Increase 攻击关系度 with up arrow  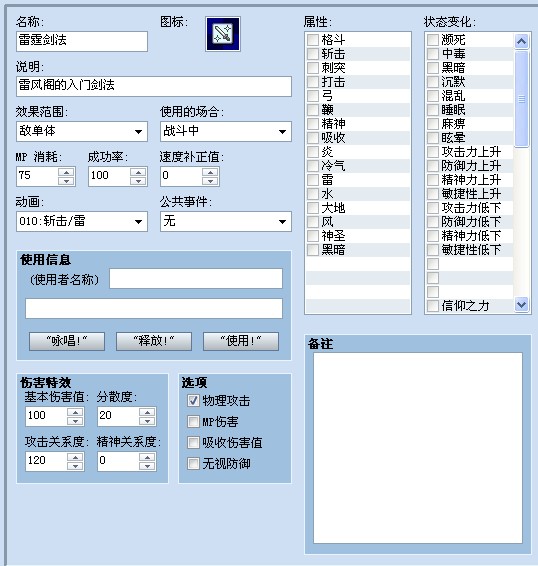[x=75, y=457]
